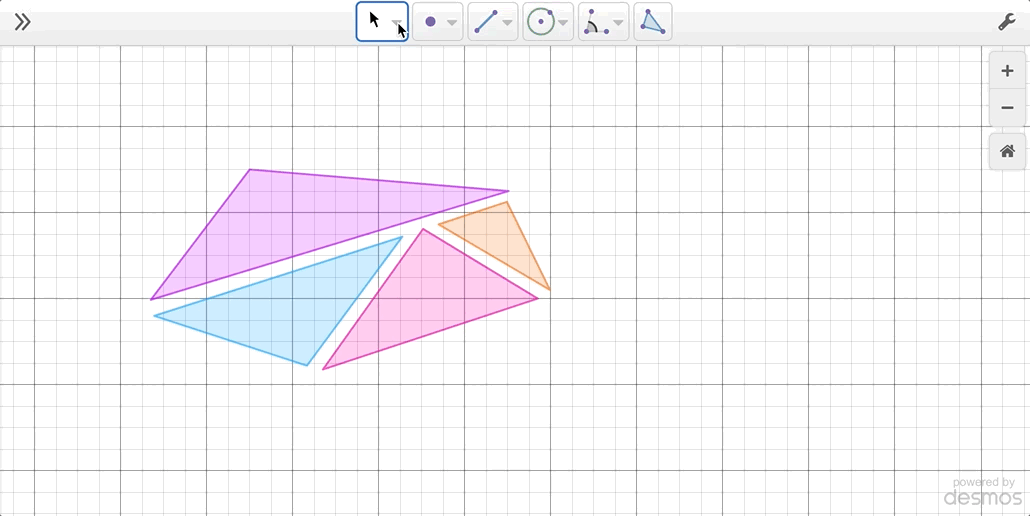This screenshot has width=1030, height=516.
Task: Zoom out with the minus button
Action: coord(1007,108)
